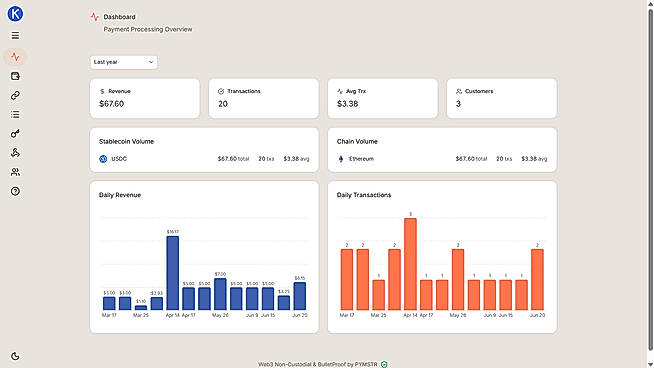Click the $67.60 total in Stablecoin Volume

[x=233, y=159]
